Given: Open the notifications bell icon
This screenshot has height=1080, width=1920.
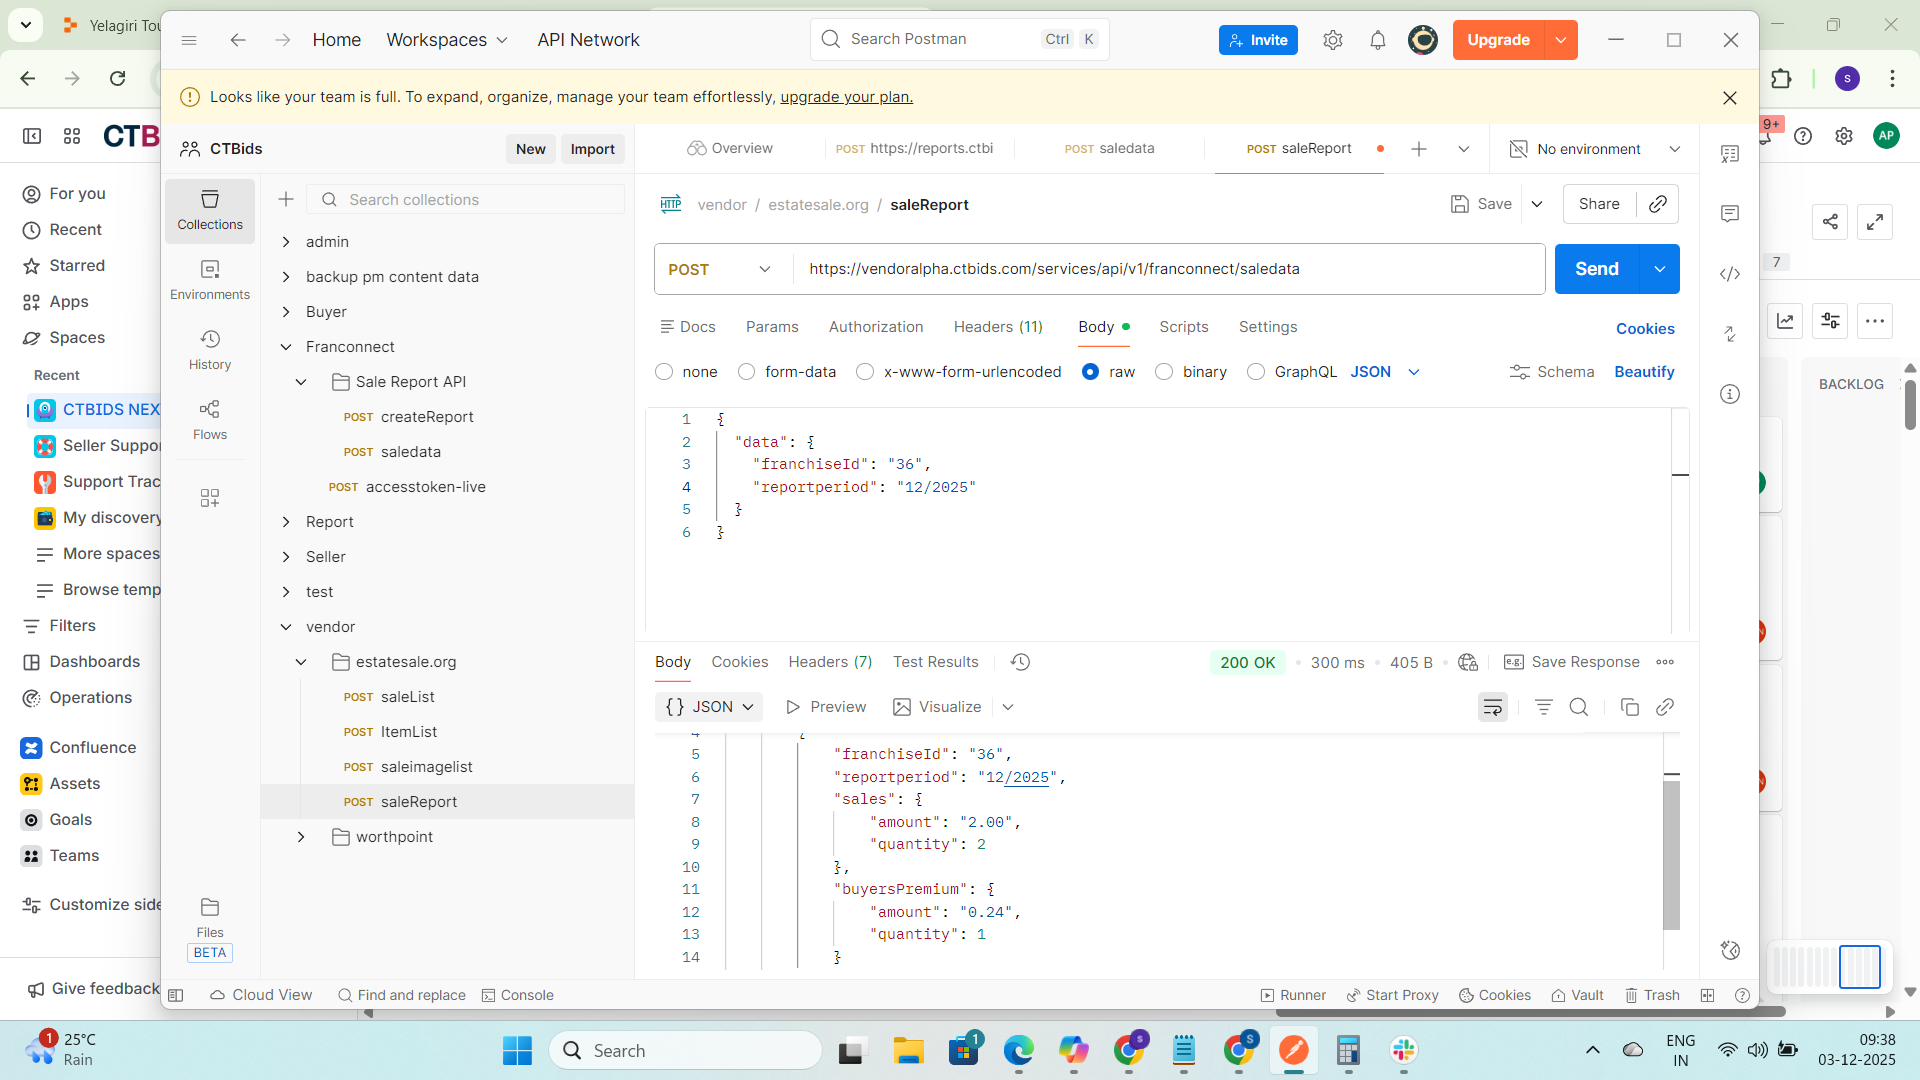Looking at the screenshot, I should [1378, 40].
